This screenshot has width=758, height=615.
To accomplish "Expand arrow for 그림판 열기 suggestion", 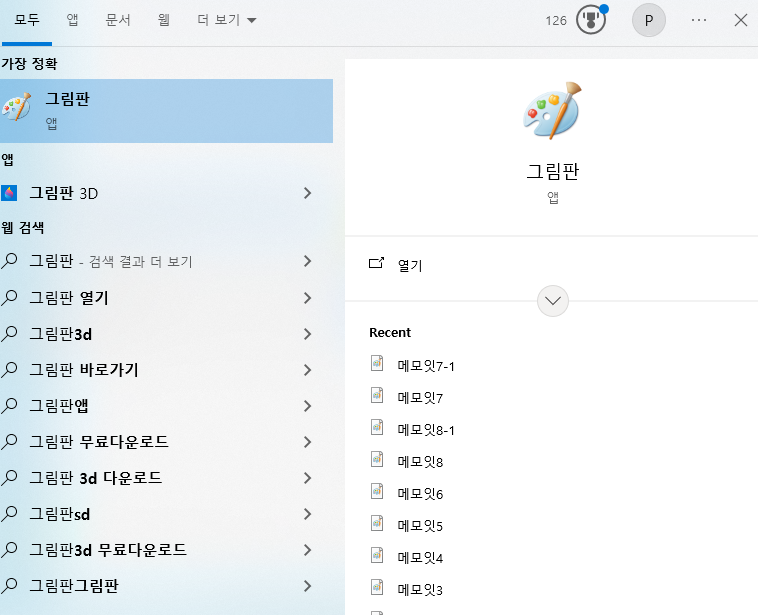I will click(x=307, y=298).
